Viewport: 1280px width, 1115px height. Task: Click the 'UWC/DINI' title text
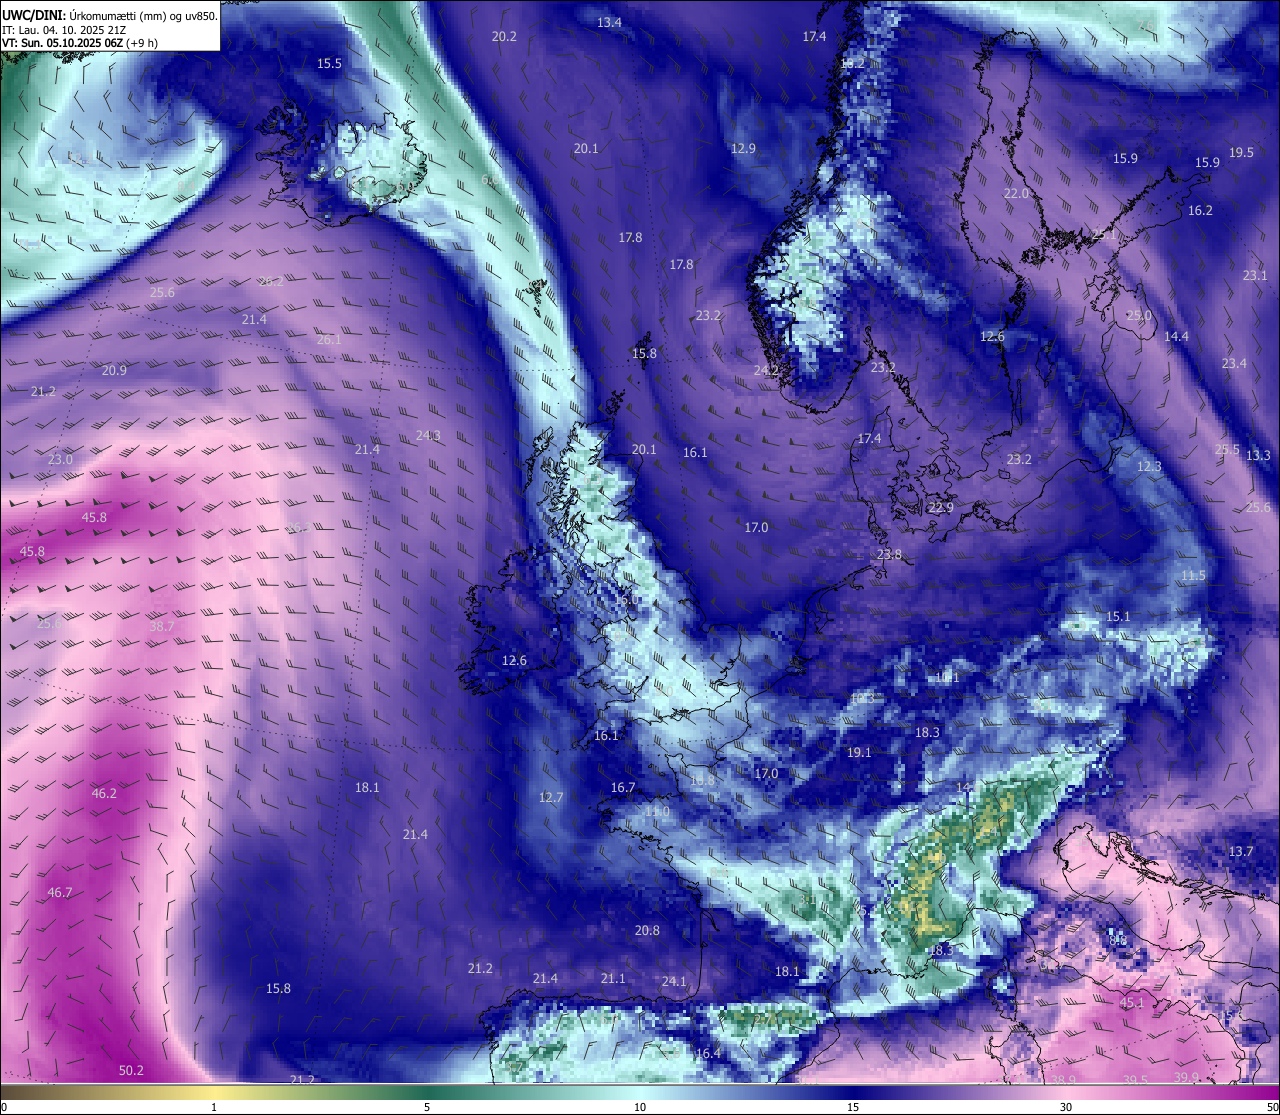click(33, 15)
